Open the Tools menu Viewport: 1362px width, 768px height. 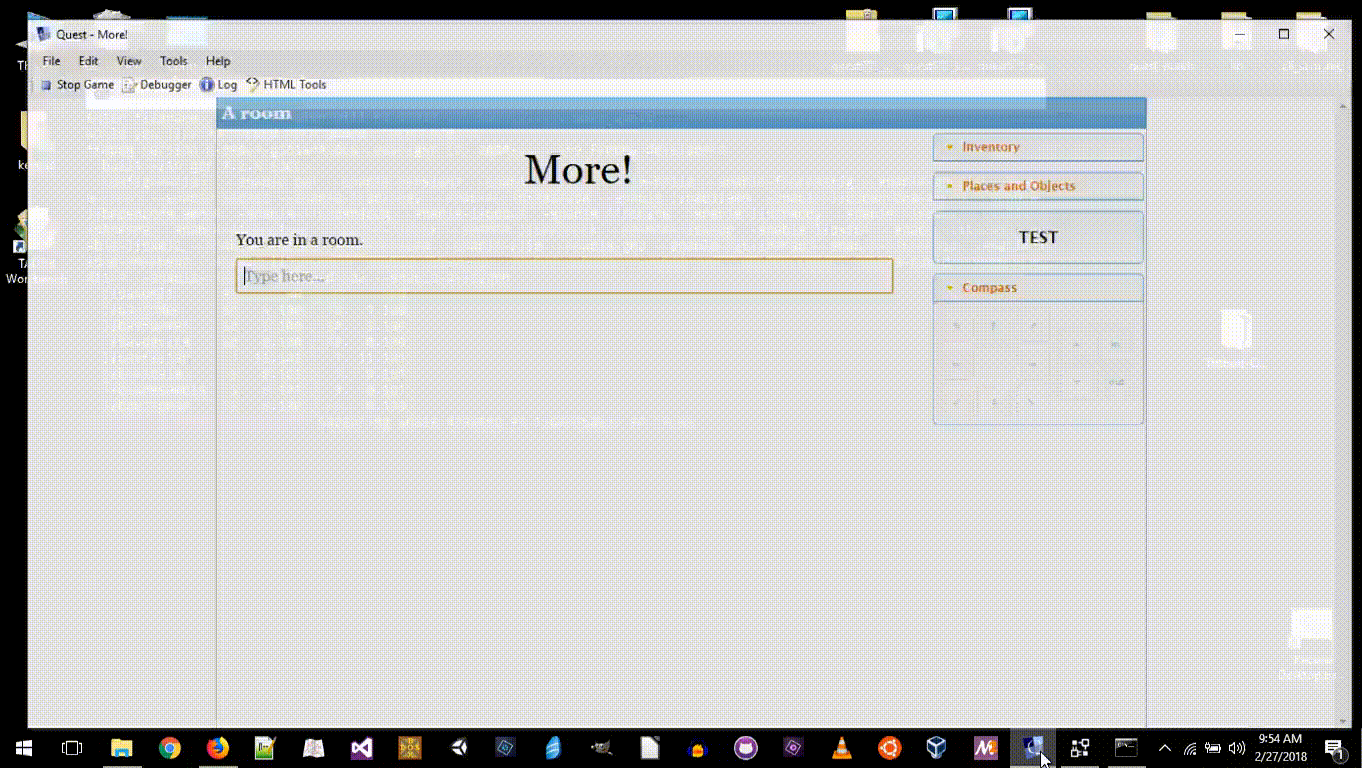pos(174,61)
